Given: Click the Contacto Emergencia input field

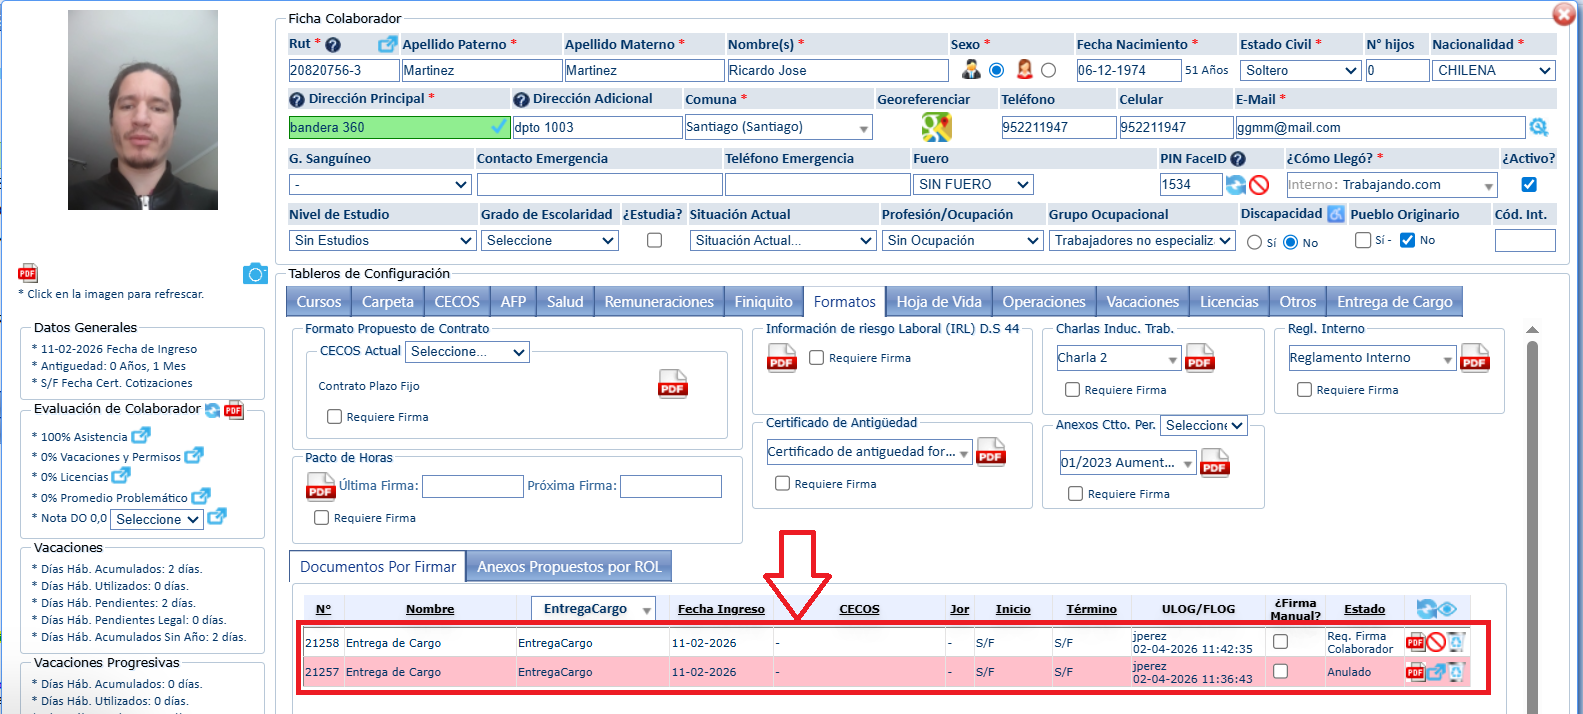Looking at the screenshot, I should [599, 185].
